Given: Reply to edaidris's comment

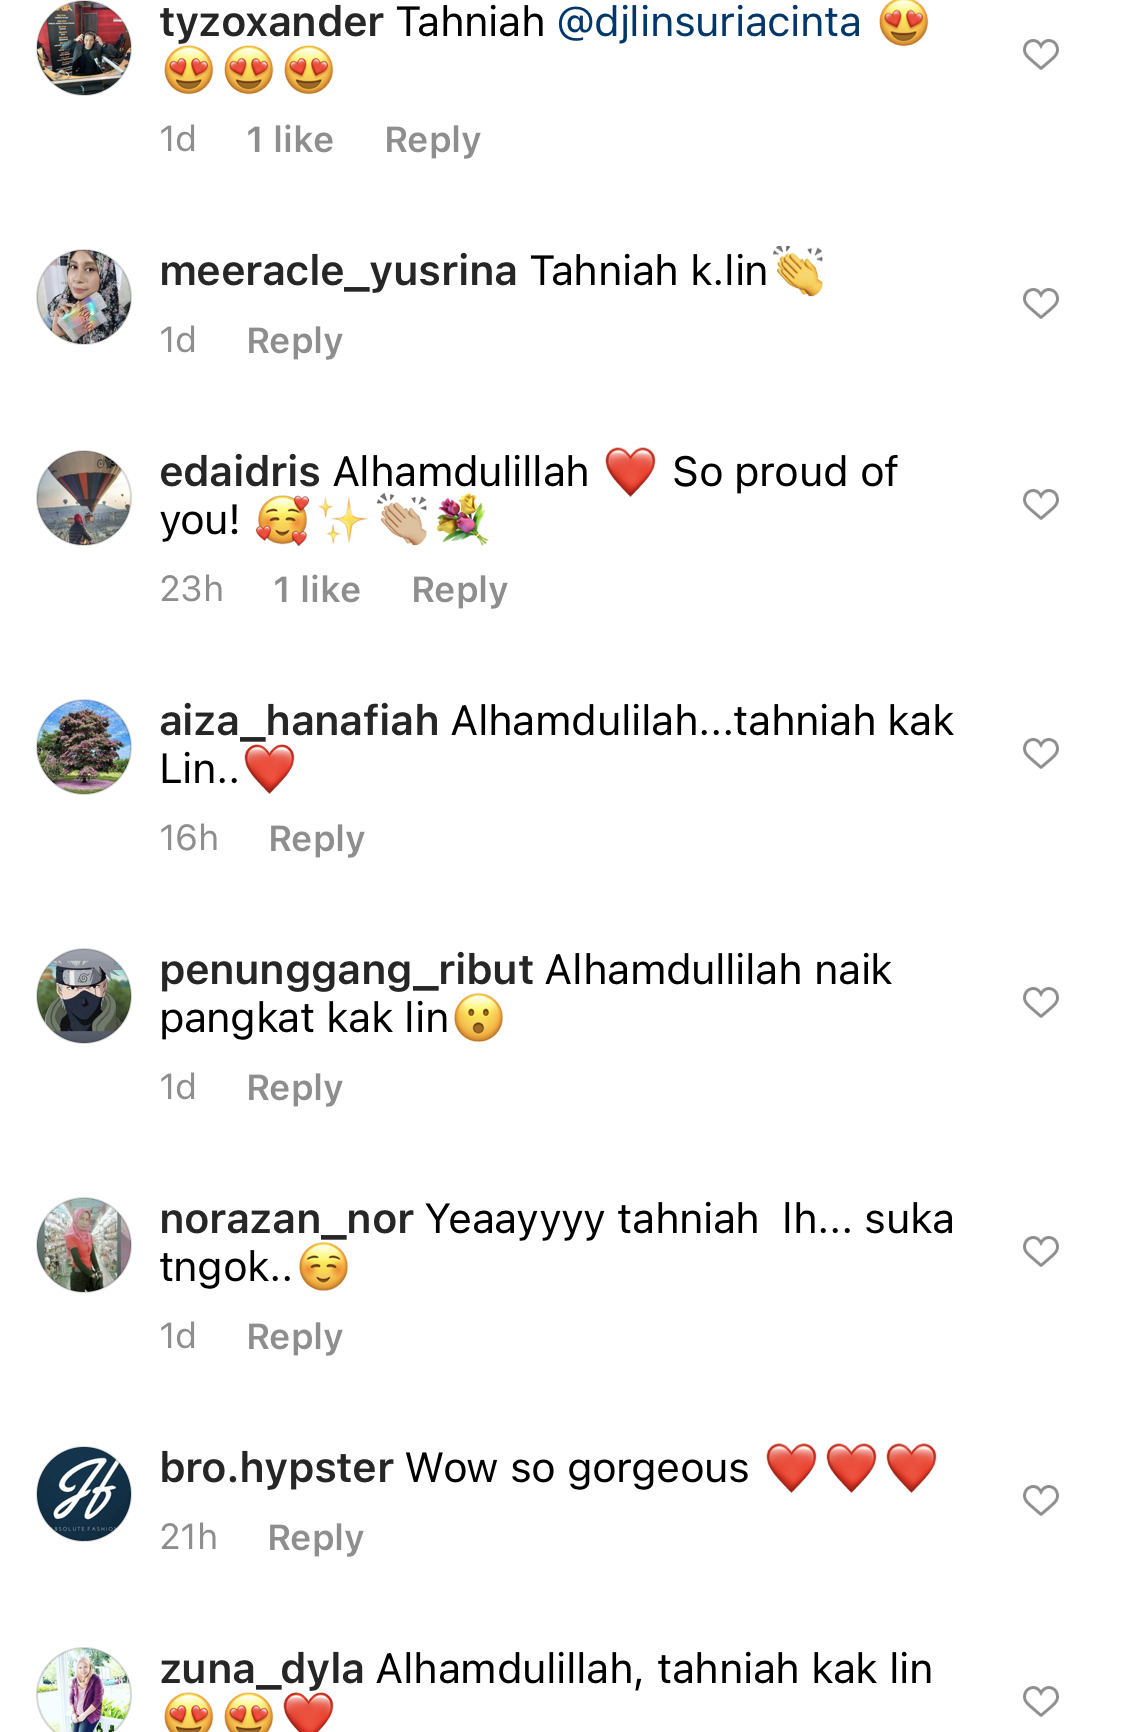Looking at the screenshot, I should pos(459,590).
